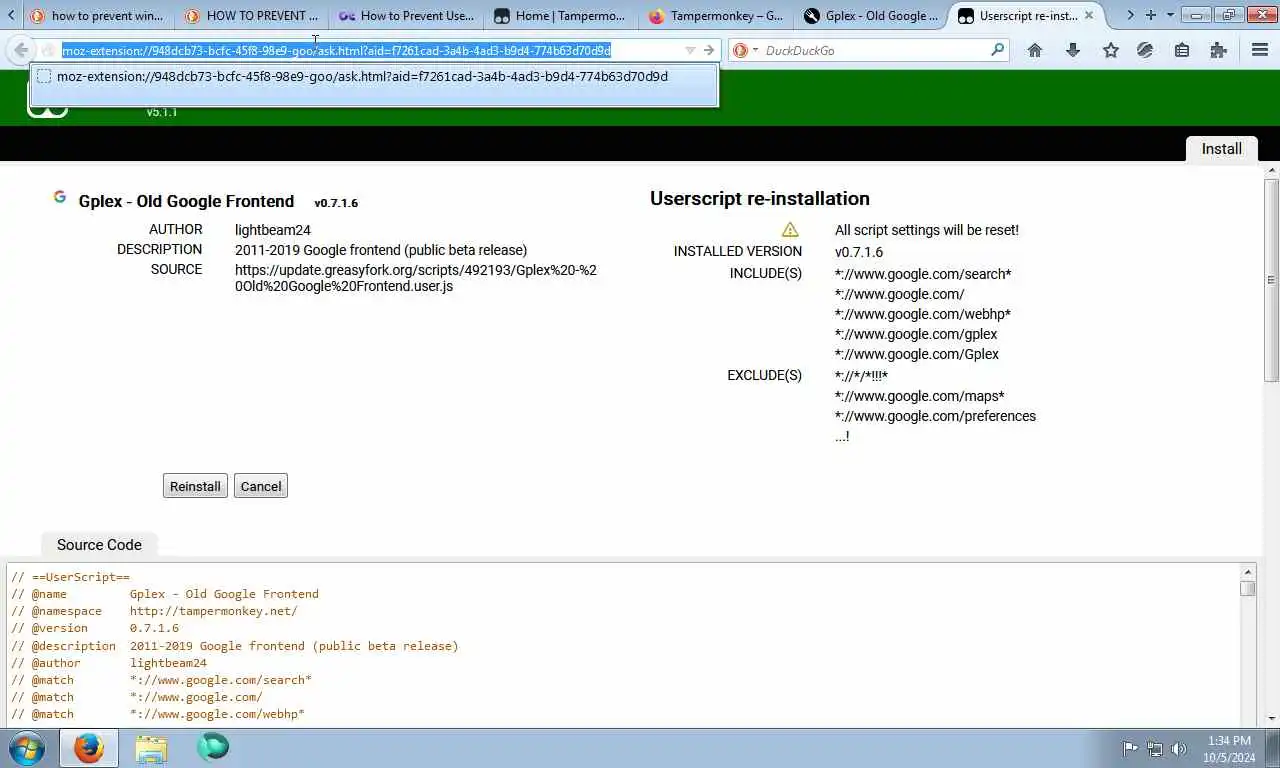The height and width of the screenshot is (768, 1280).
Task: Click the Go arrow in address bar
Action: click(709, 50)
